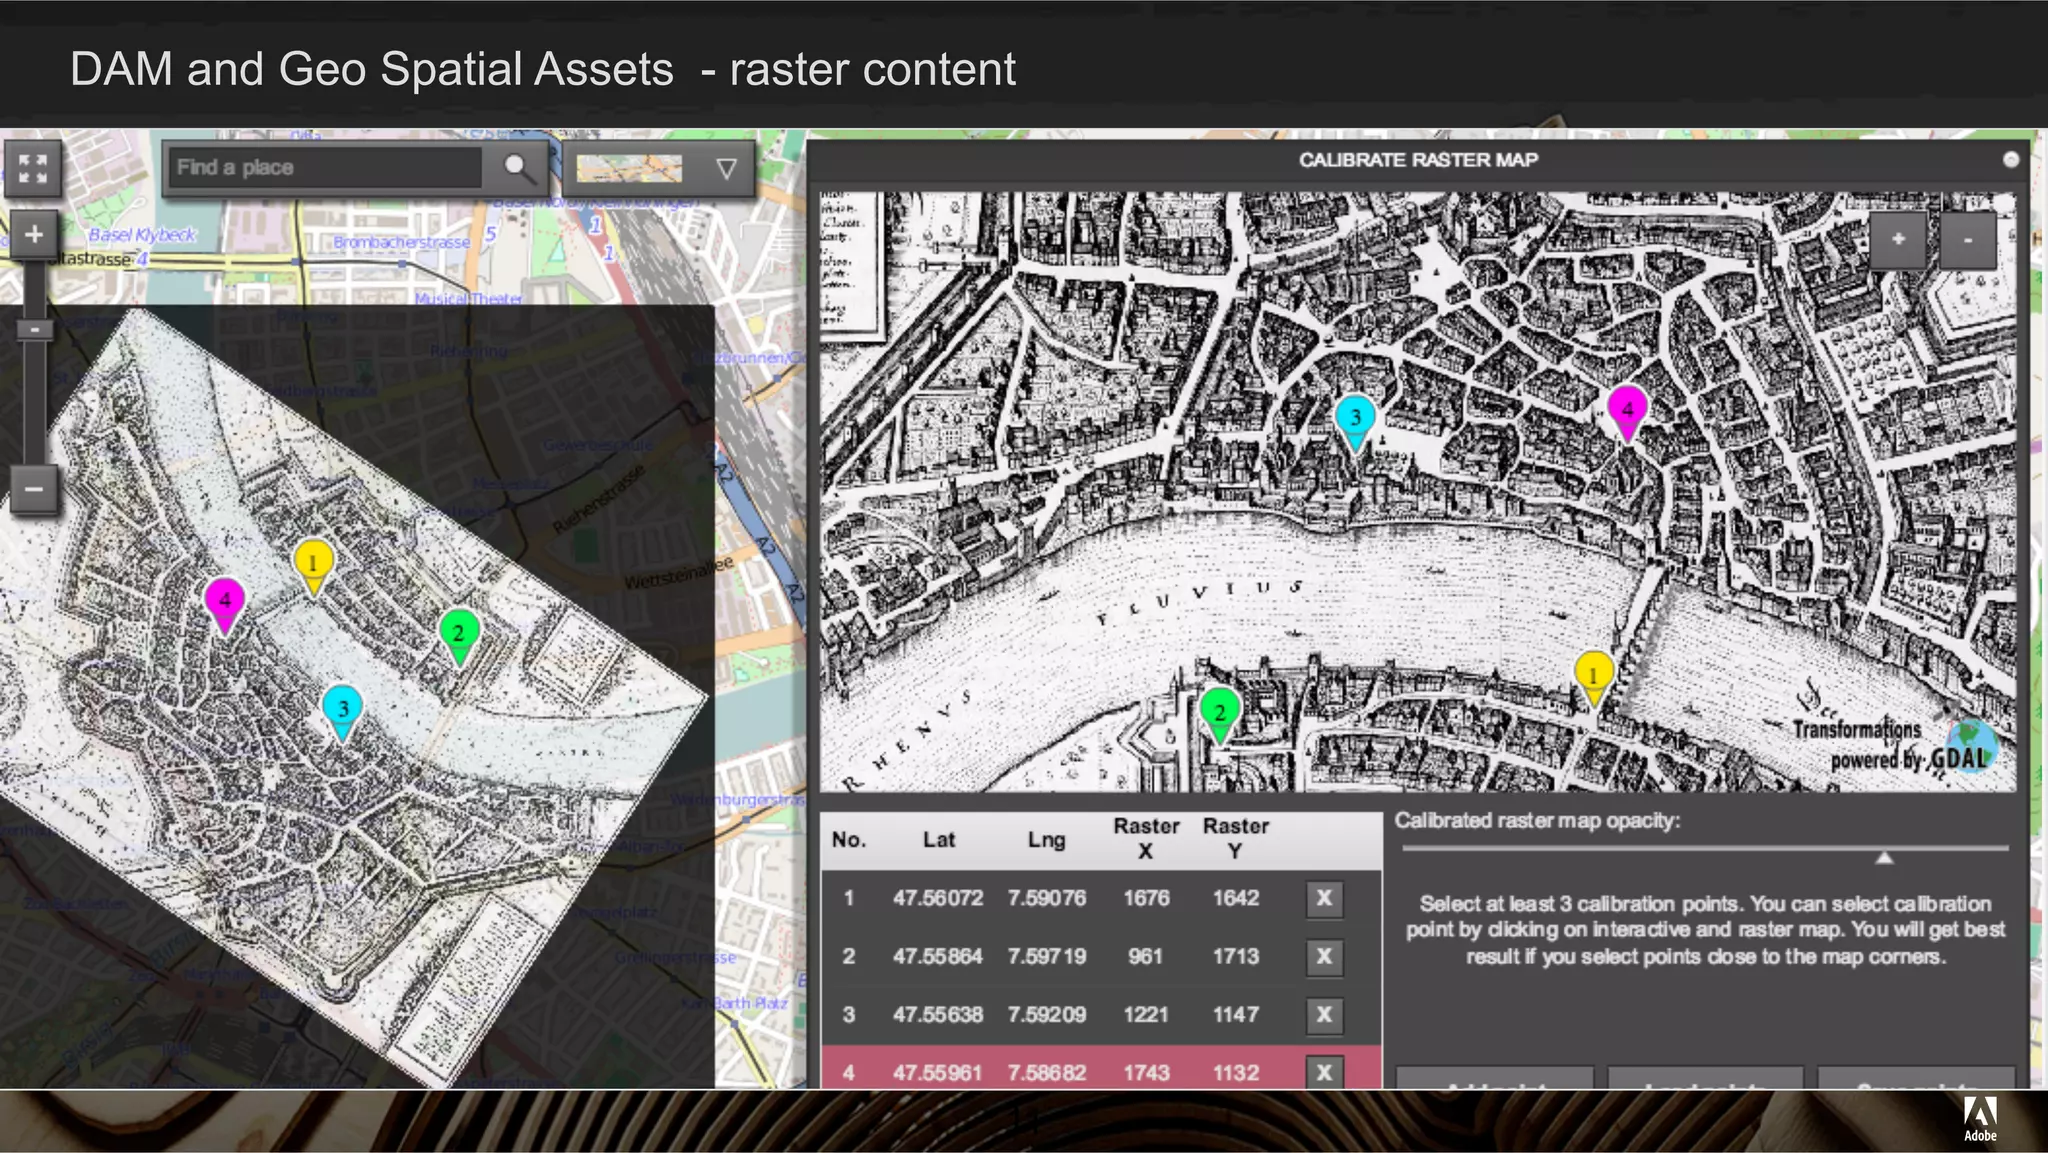Click the Lng column header
Image resolution: width=2048 pixels, height=1153 pixels.
[x=1046, y=840]
